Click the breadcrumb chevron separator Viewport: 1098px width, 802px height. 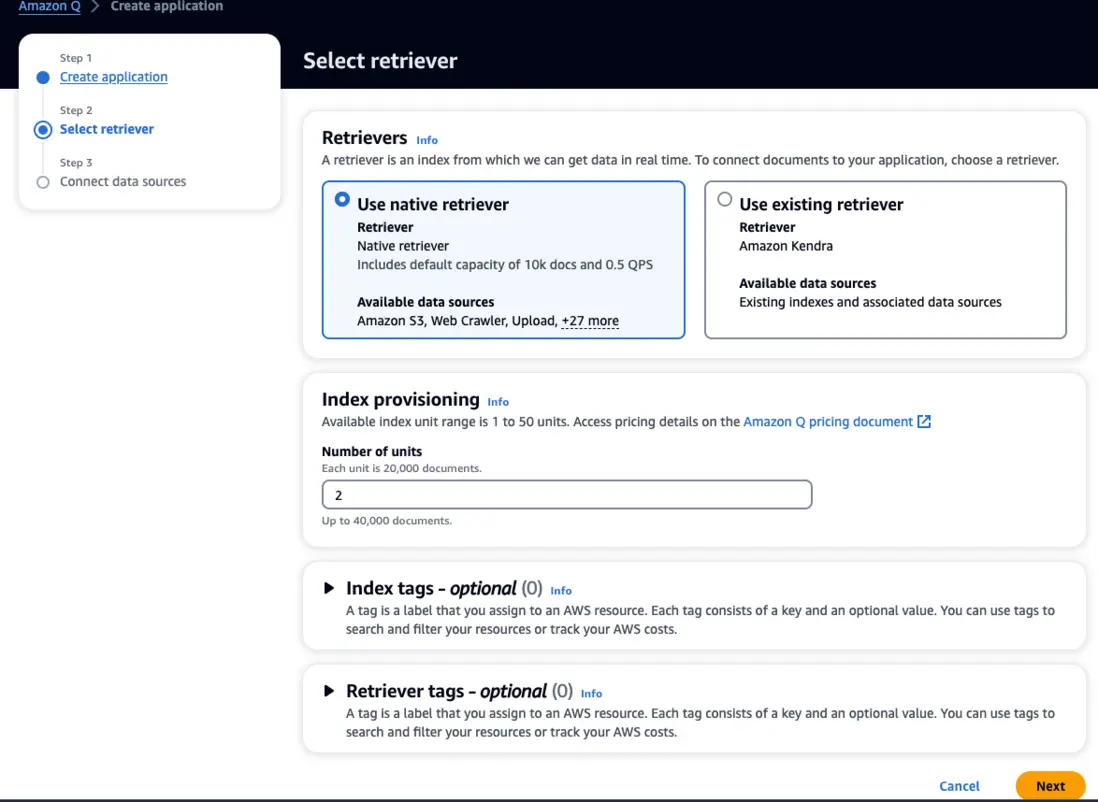pos(96,6)
